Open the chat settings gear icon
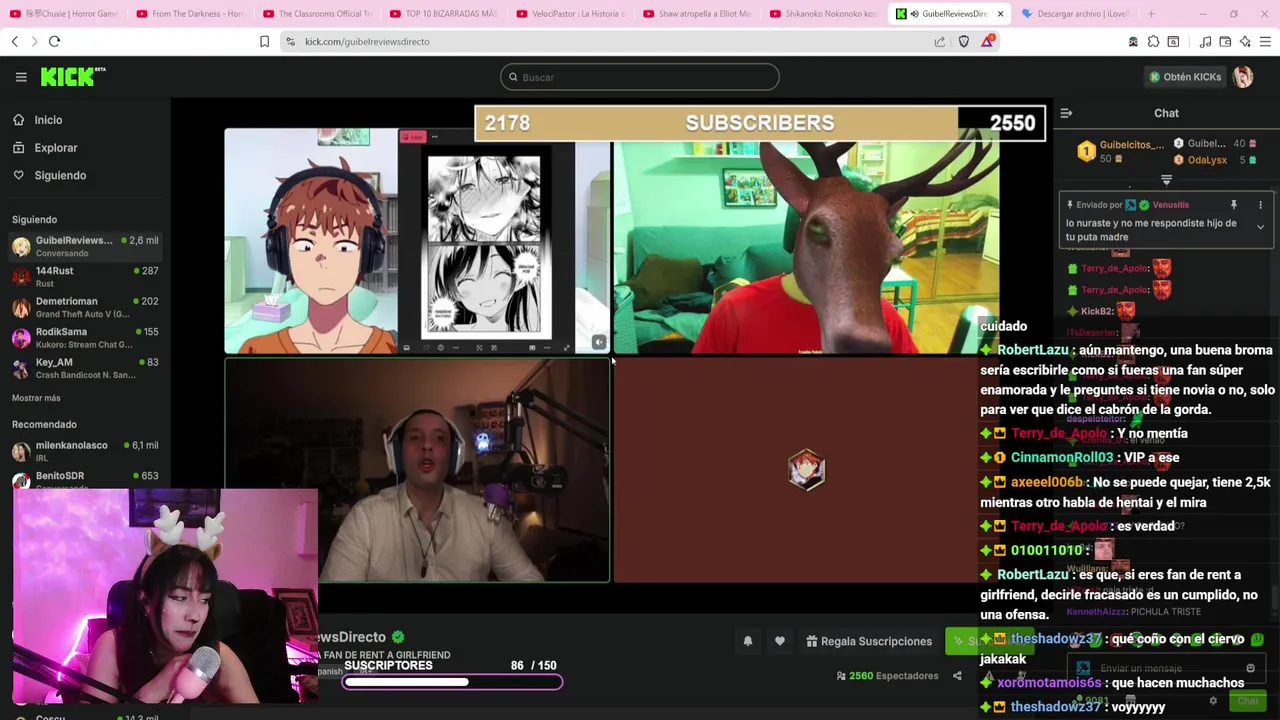 (x=1213, y=701)
